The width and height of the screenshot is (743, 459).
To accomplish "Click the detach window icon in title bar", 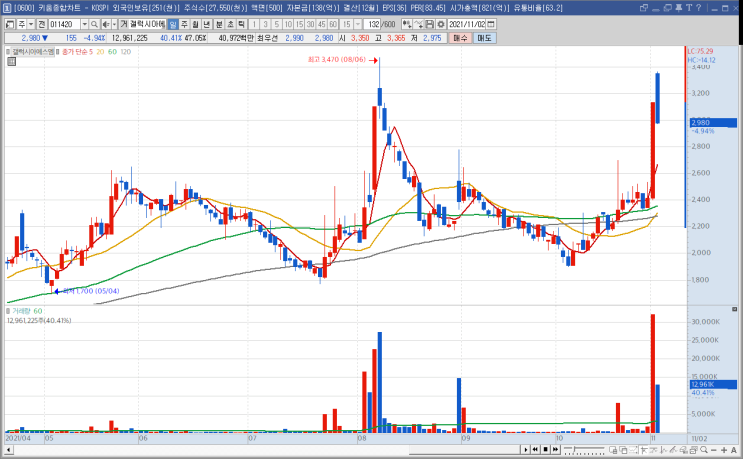I will click(x=643, y=8).
